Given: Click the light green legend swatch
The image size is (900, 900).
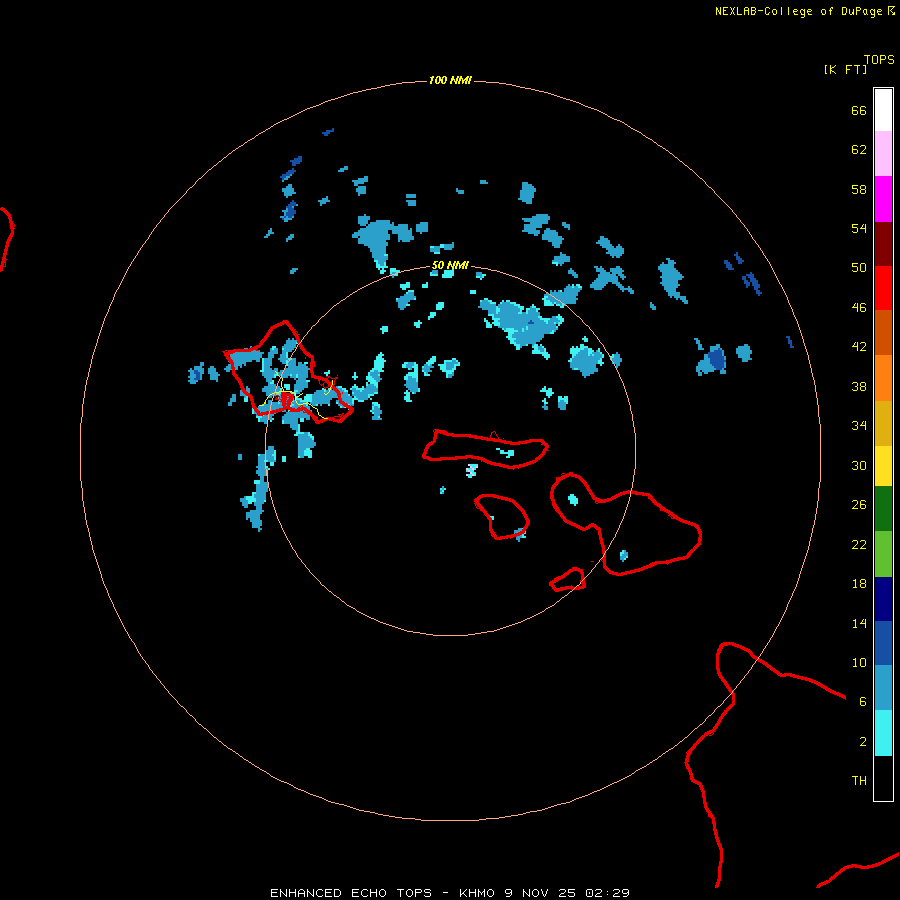Looking at the screenshot, I should pyautogui.click(x=883, y=554).
